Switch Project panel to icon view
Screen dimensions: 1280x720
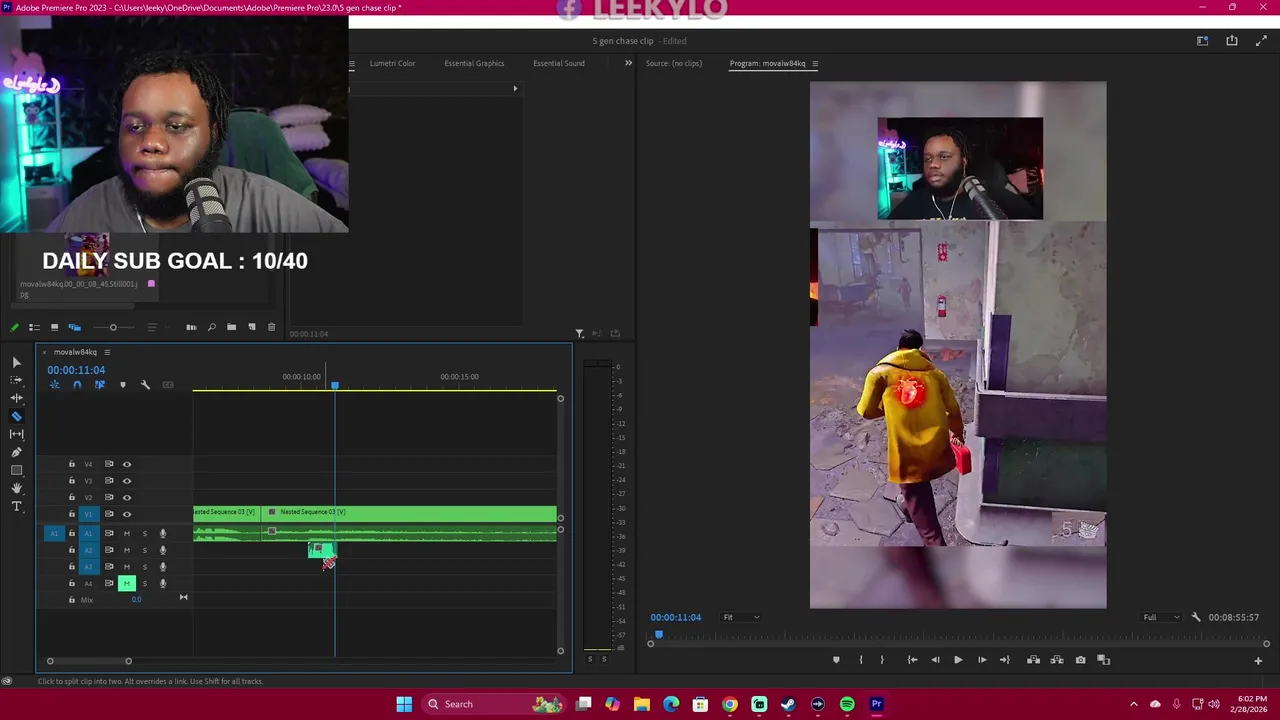[54, 327]
